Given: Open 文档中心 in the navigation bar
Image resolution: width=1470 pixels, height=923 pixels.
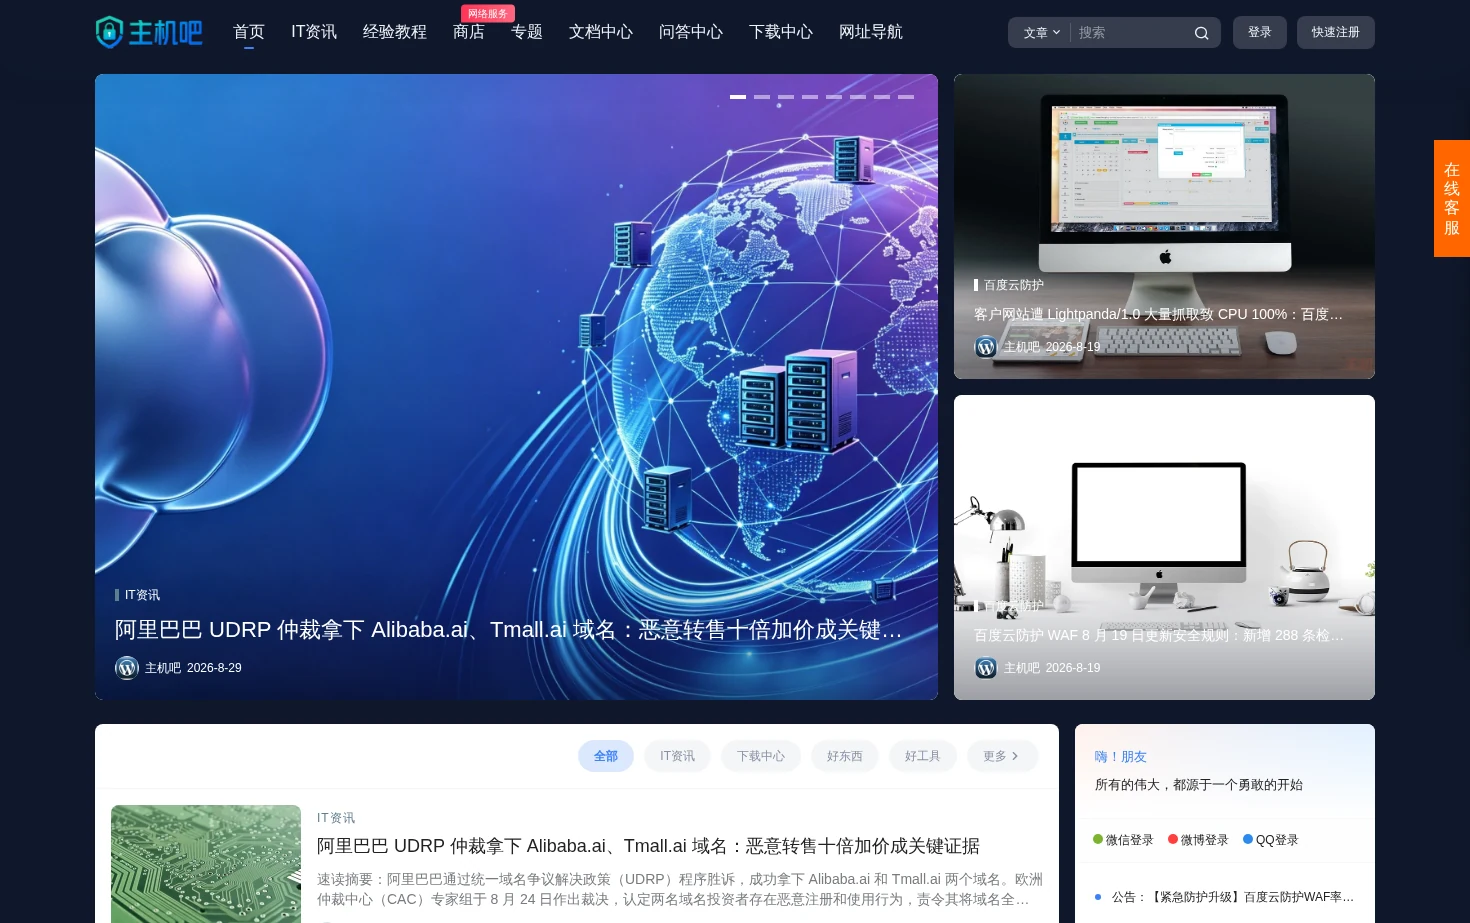Looking at the screenshot, I should click(601, 32).
